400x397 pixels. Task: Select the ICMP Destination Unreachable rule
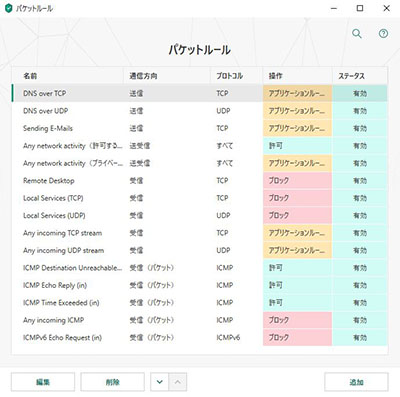click(x=200, y=268)
